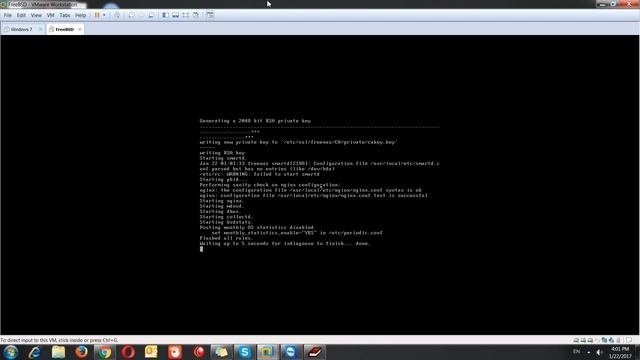Take a snapshot of this virtual machine
Image resolution: width=640 pixels, height=360 pixels.
click(131, 15)
